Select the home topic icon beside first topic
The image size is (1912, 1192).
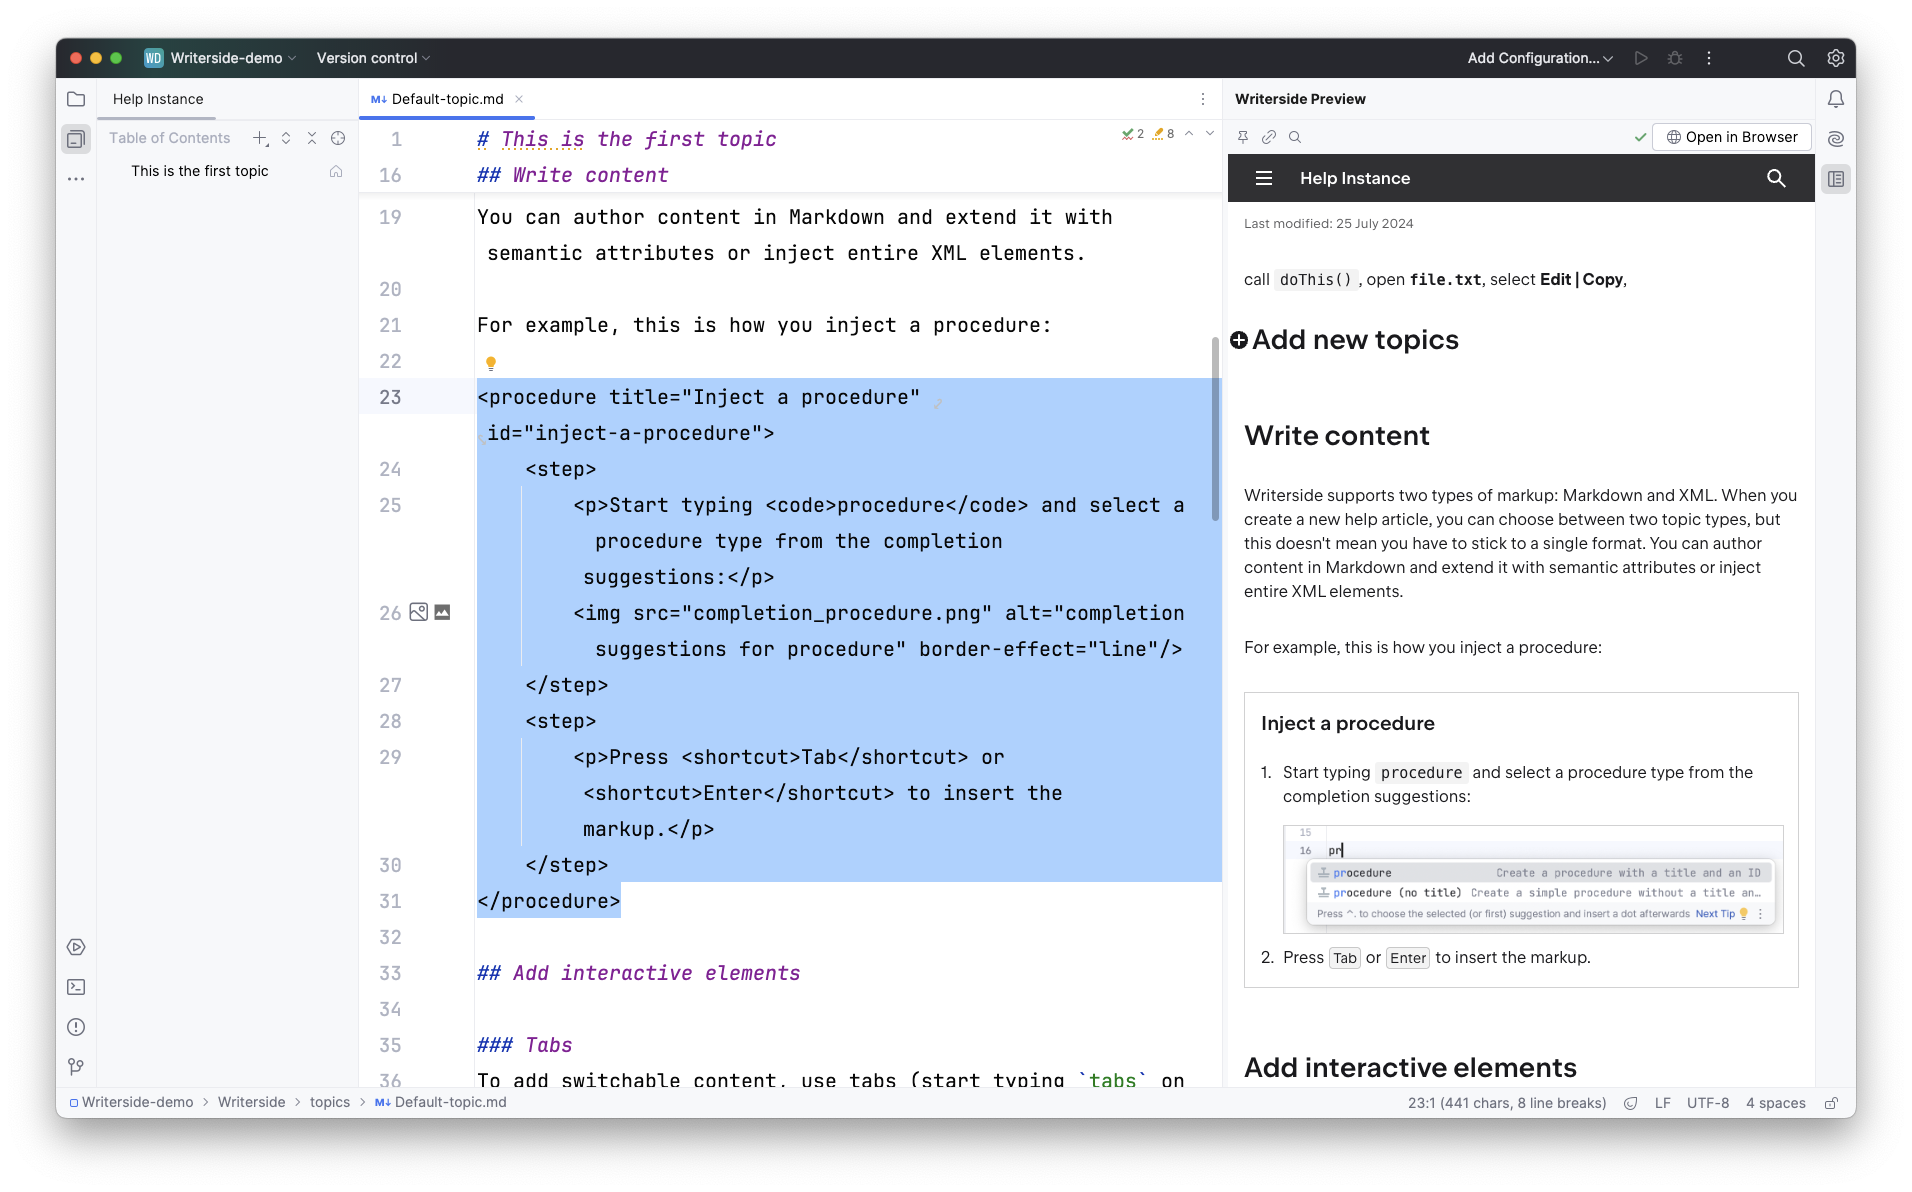[336, 171]
